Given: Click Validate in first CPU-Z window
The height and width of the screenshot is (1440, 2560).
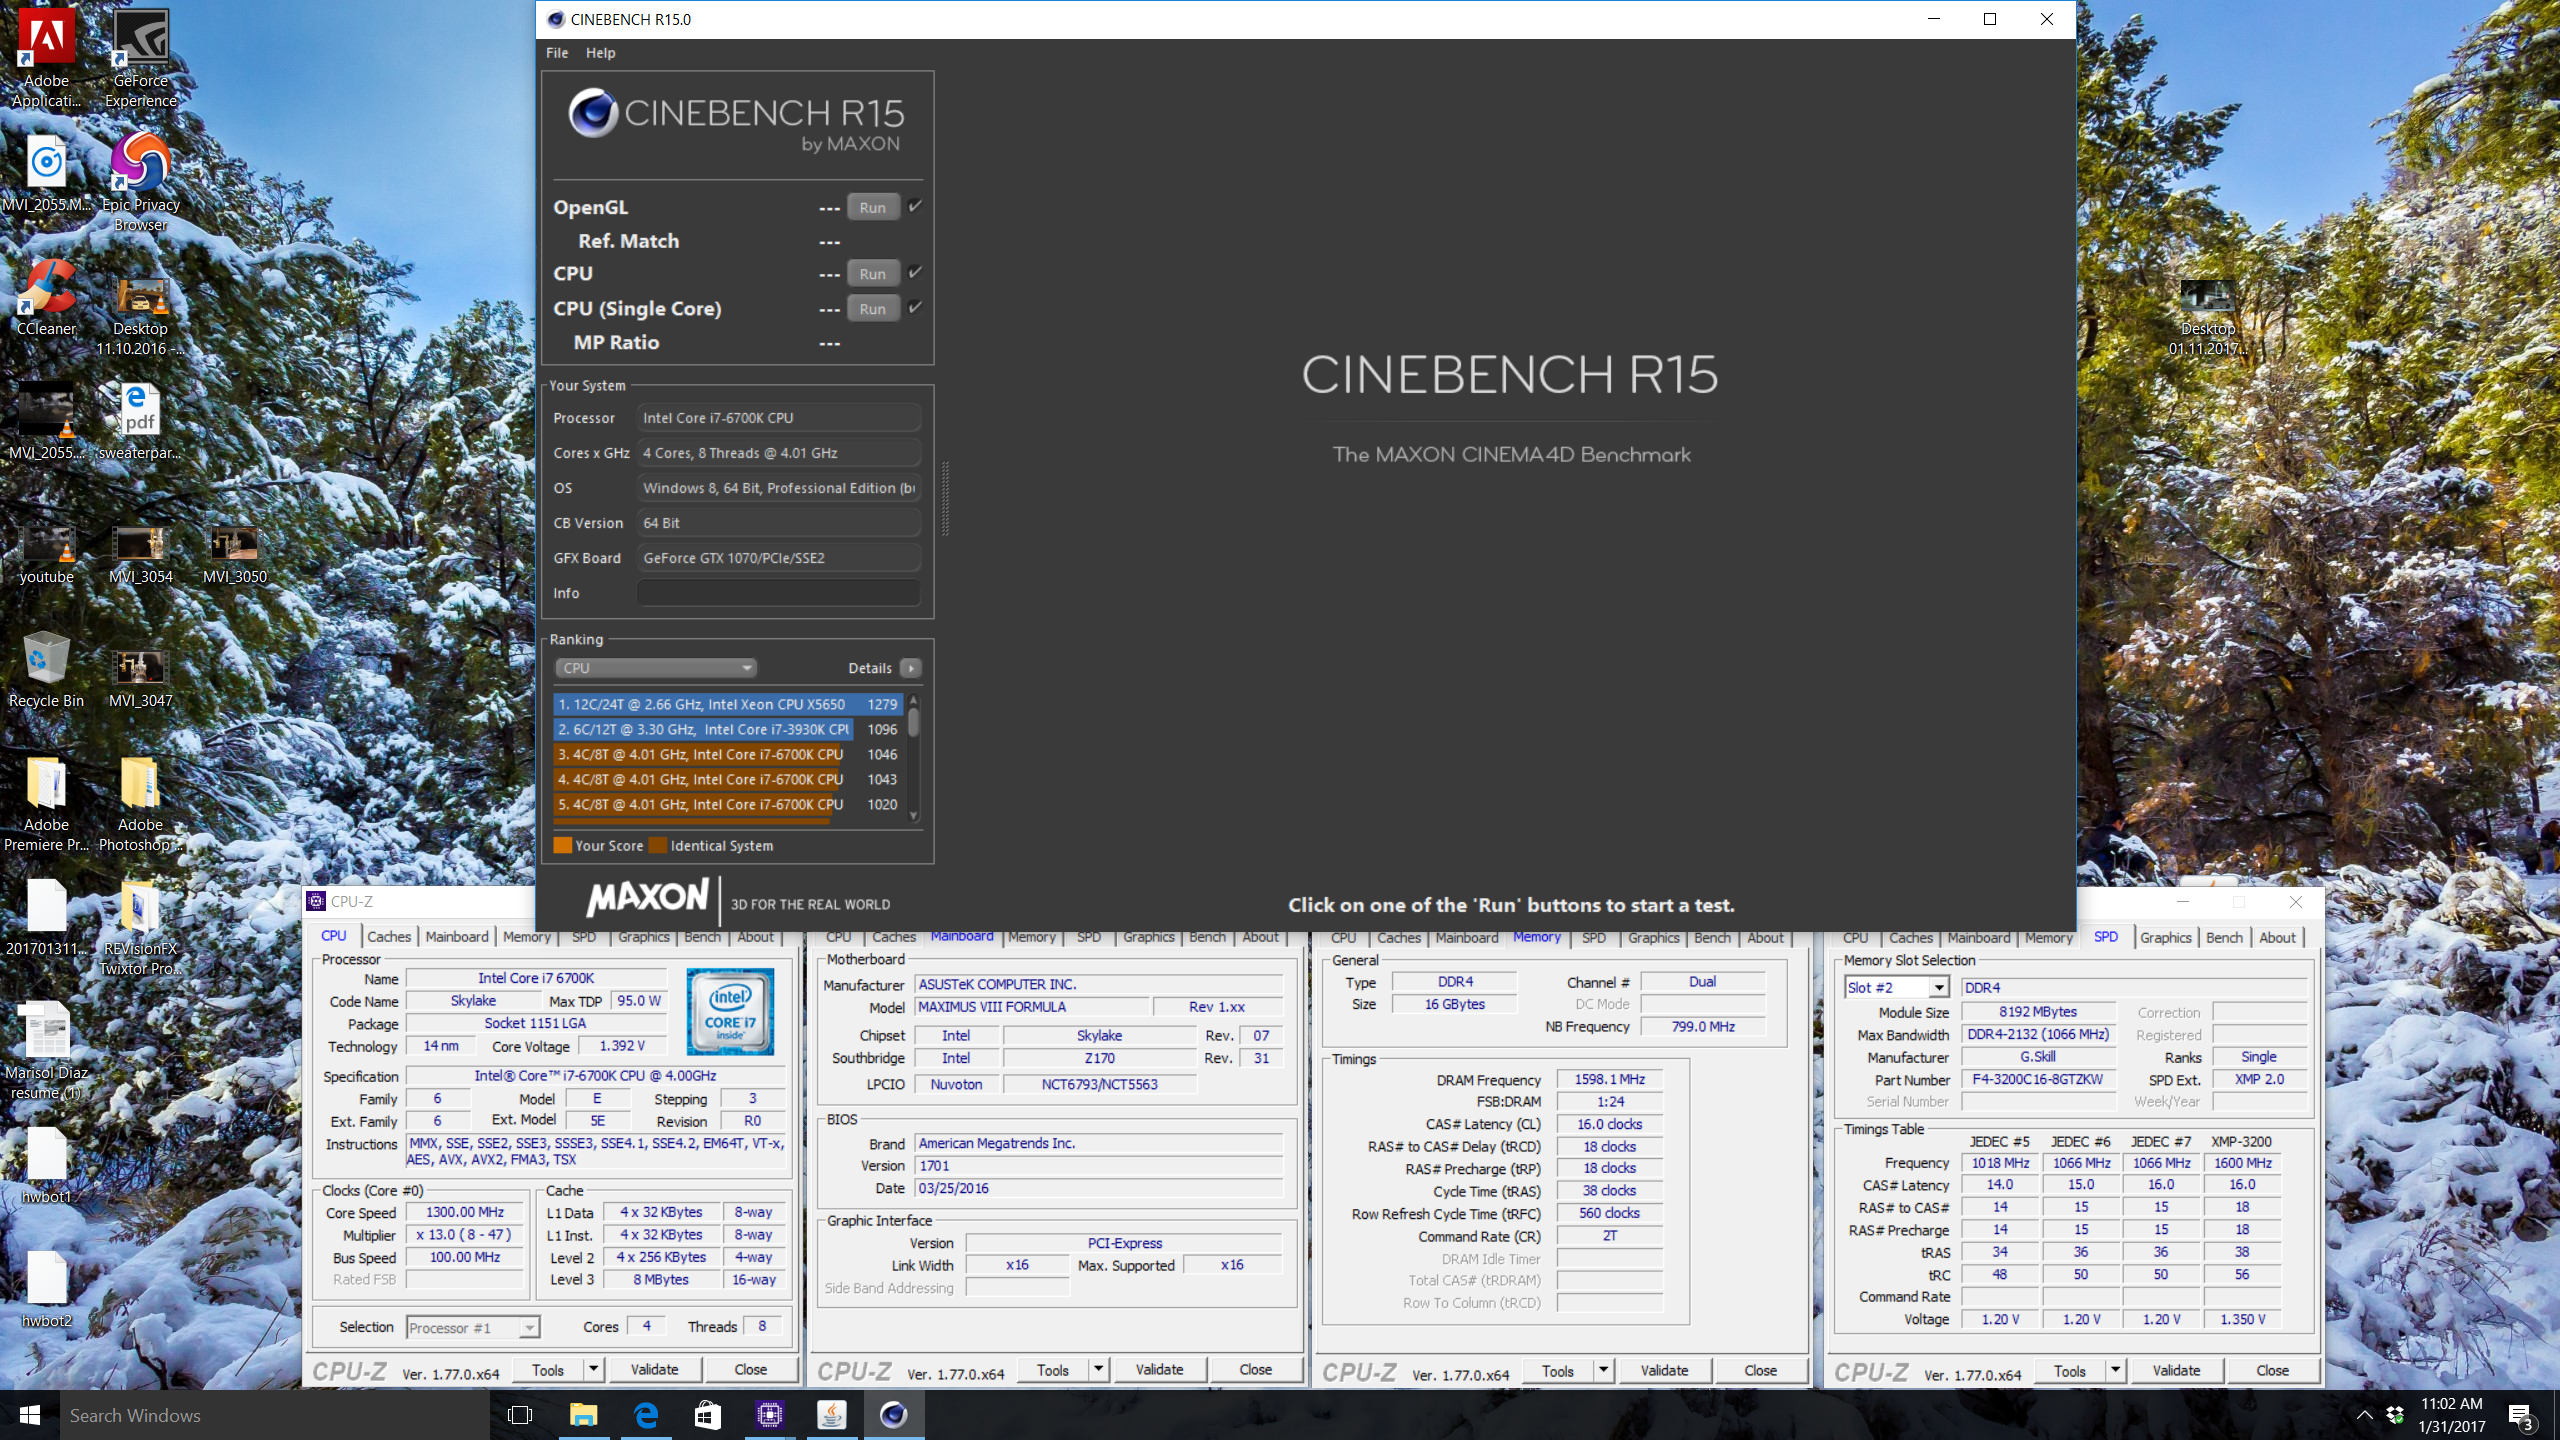Looking at the screenshot, I should pyautogui.click(x=654, y=1369).
